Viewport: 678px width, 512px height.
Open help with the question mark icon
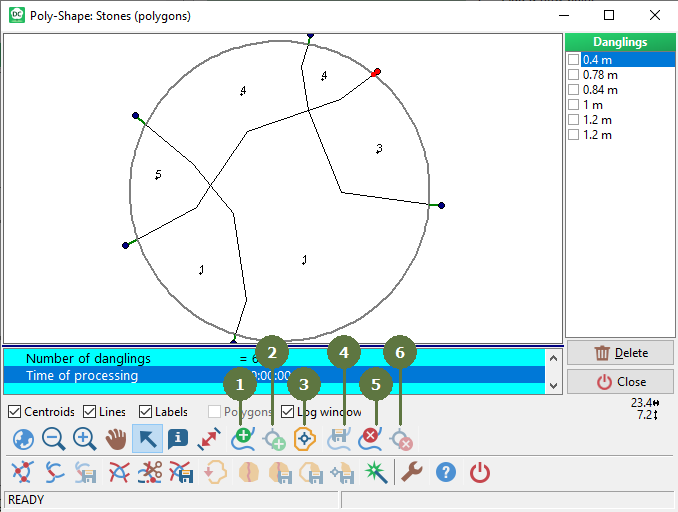tap(446, 473)
